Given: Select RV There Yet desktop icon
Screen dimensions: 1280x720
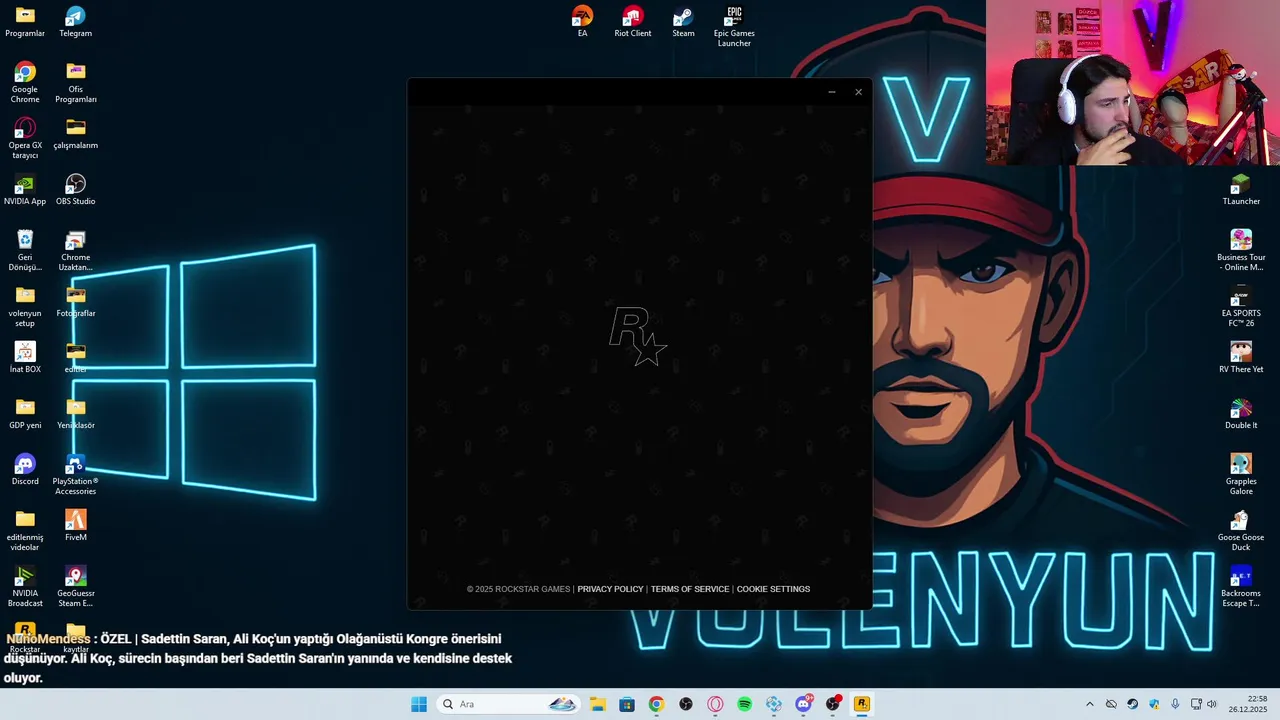Looking at the screenshot, I should 1241,357.
